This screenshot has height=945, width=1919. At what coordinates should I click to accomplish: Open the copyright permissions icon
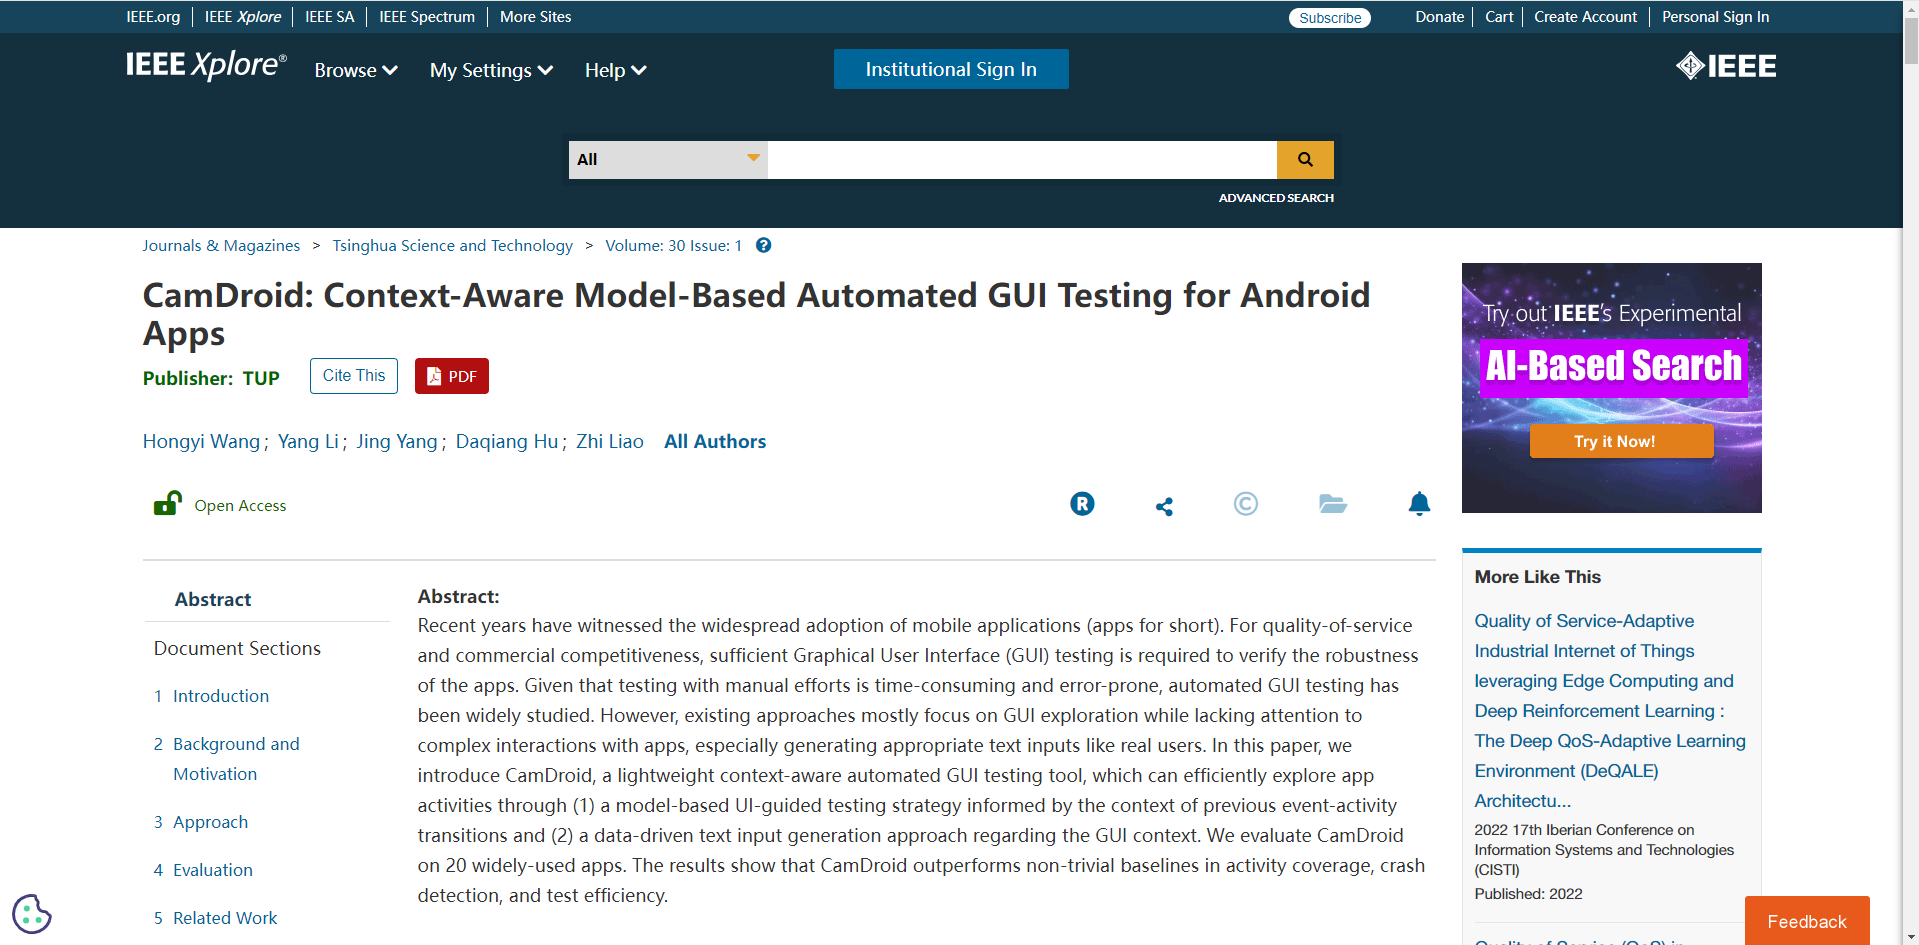[x=1245, y=504]
